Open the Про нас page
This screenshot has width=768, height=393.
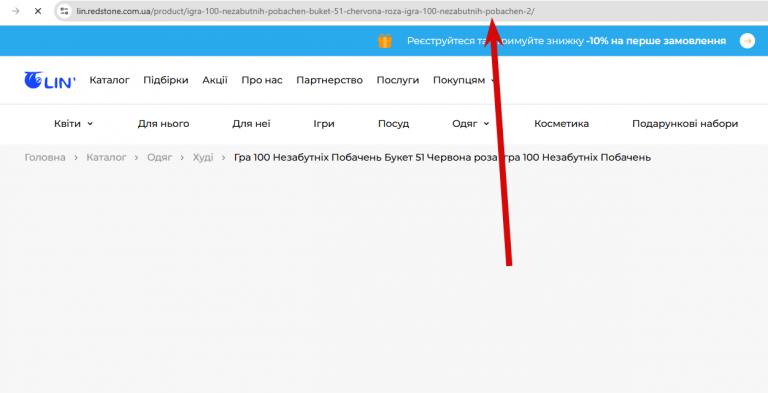click(262, 80)
